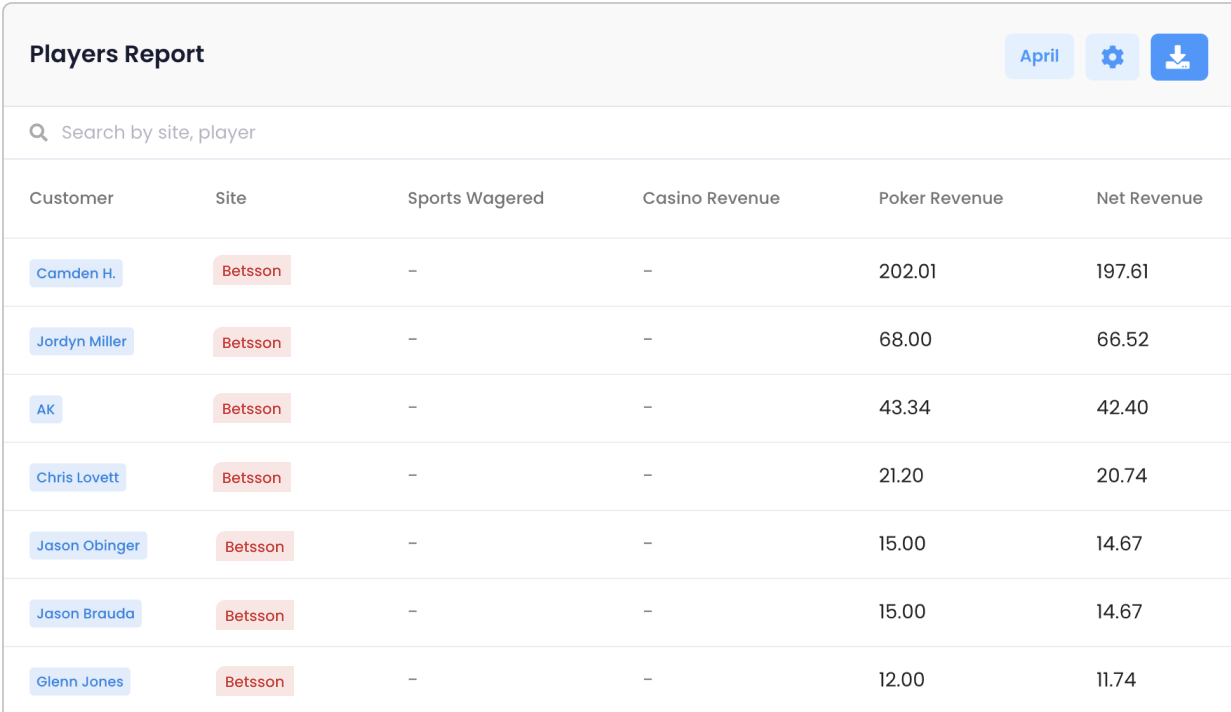Open Glenn Jones customer link
The width and height of the screenshot is (1231, 712).
coord(80,681)
